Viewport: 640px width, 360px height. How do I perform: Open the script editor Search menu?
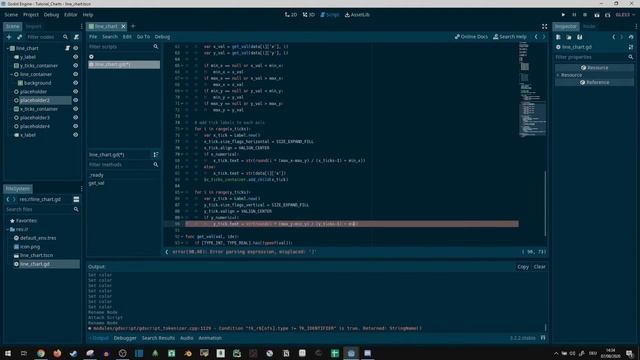coord(110,37)
